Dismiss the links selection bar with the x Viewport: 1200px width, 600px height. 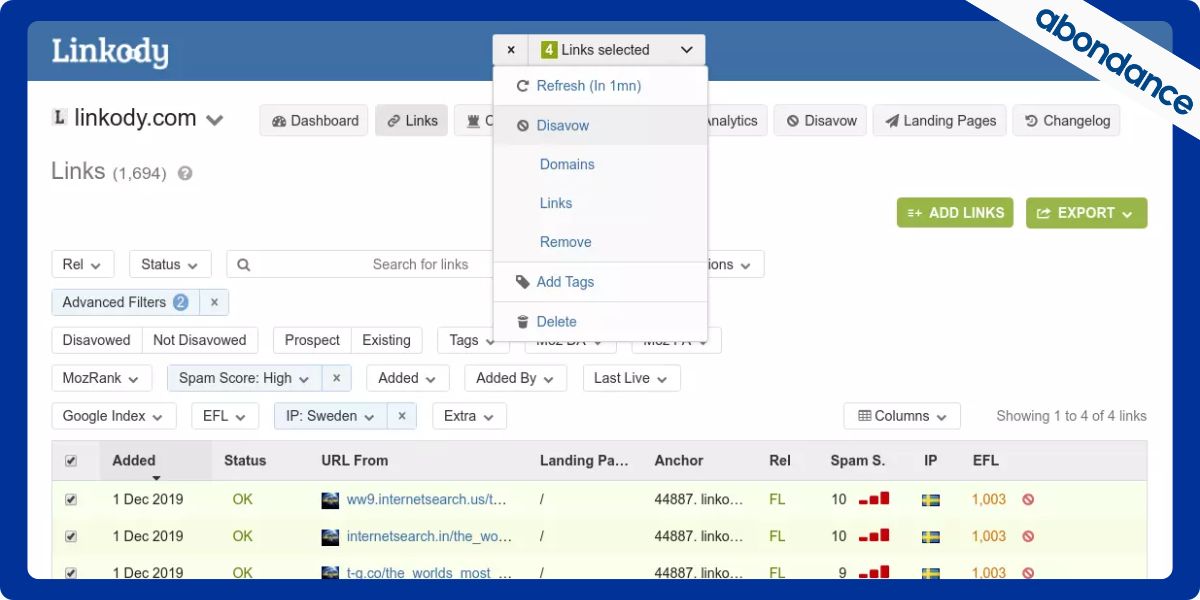tap(511, 50)
